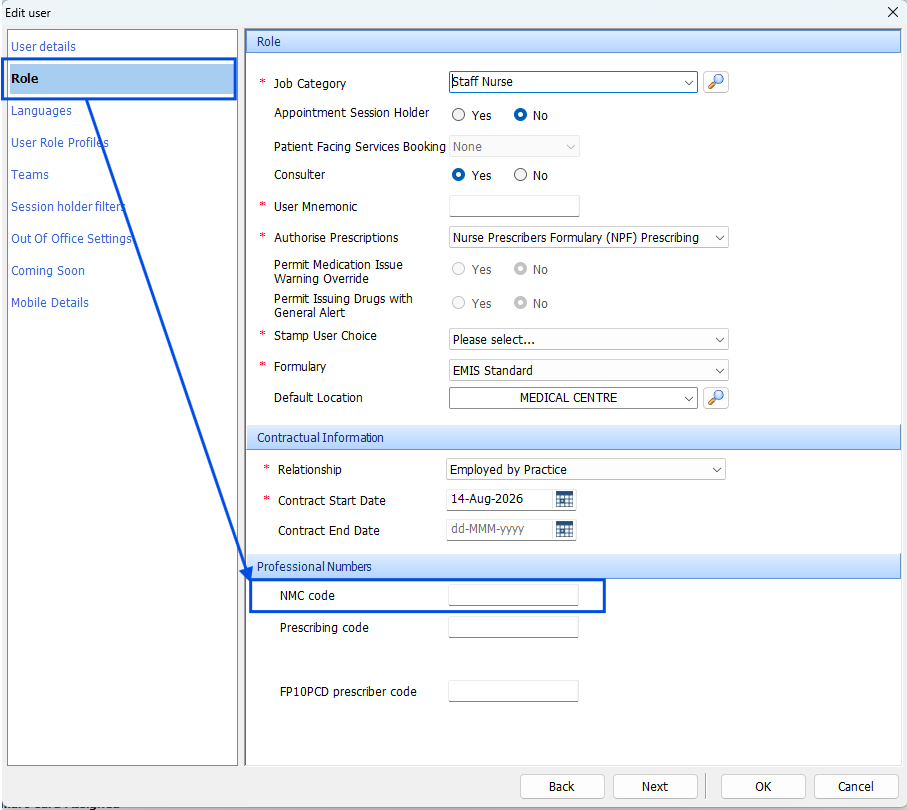The height and width of the screenshot is (810, 907).
Task: Choose Yes for Permit Medication Issue Warning Override
Action: [458, 269]
